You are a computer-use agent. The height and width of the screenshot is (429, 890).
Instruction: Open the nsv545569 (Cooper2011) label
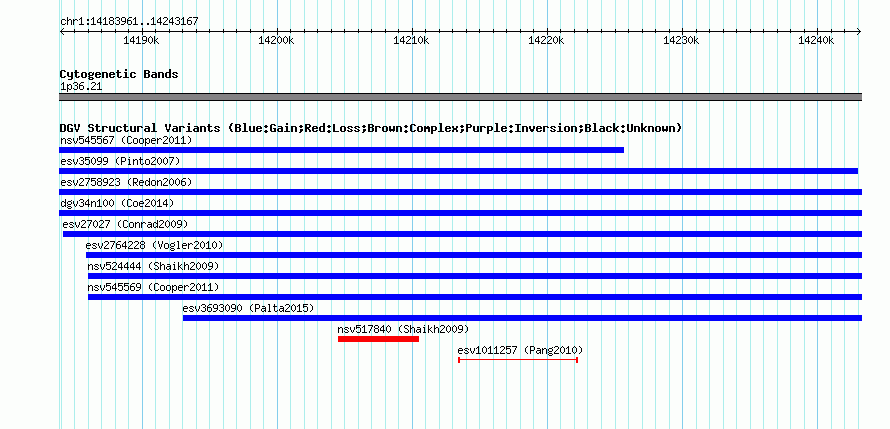(153, 287)
